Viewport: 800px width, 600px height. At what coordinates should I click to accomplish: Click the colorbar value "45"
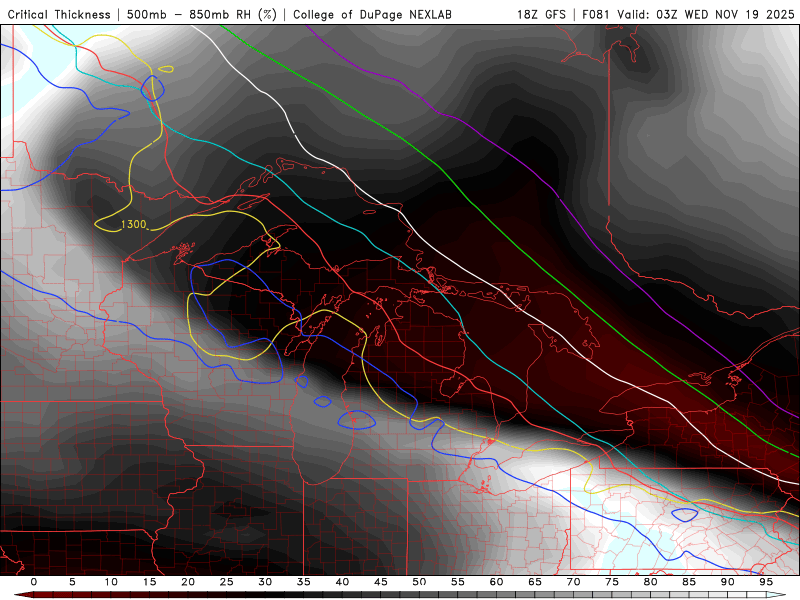(381, 582)
